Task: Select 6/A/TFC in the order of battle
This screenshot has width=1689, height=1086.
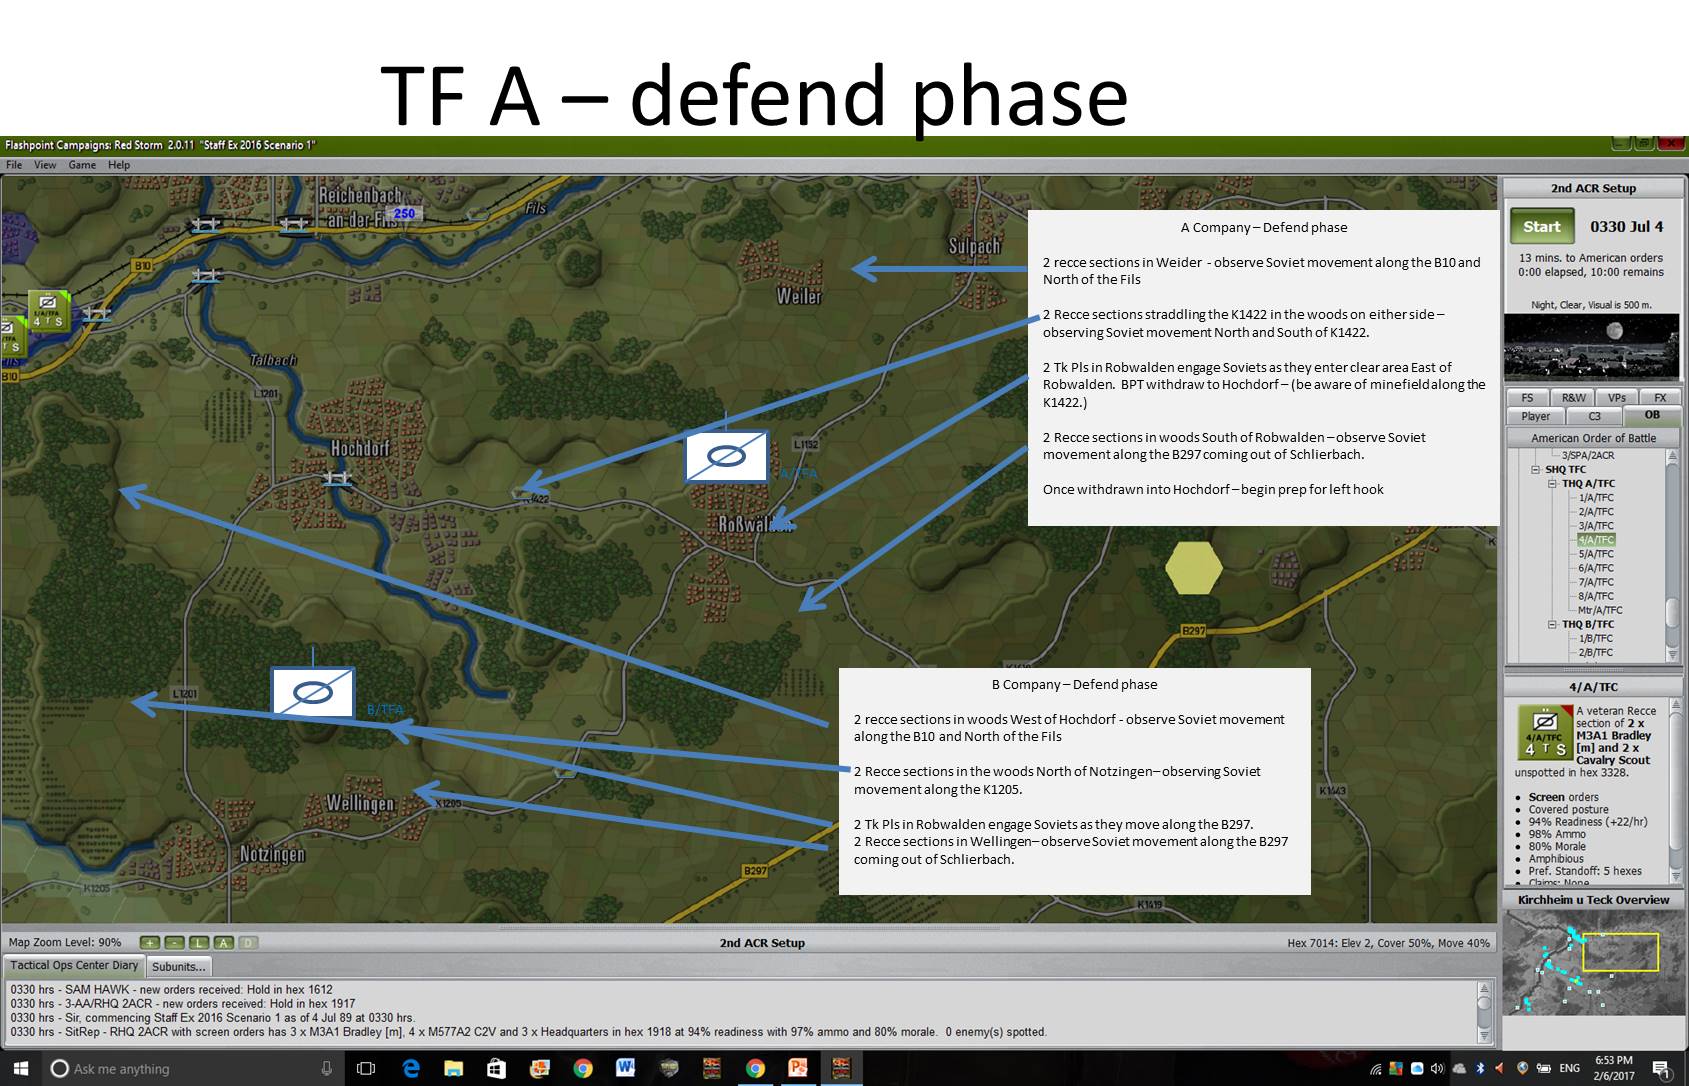Action: point(1596,568)
